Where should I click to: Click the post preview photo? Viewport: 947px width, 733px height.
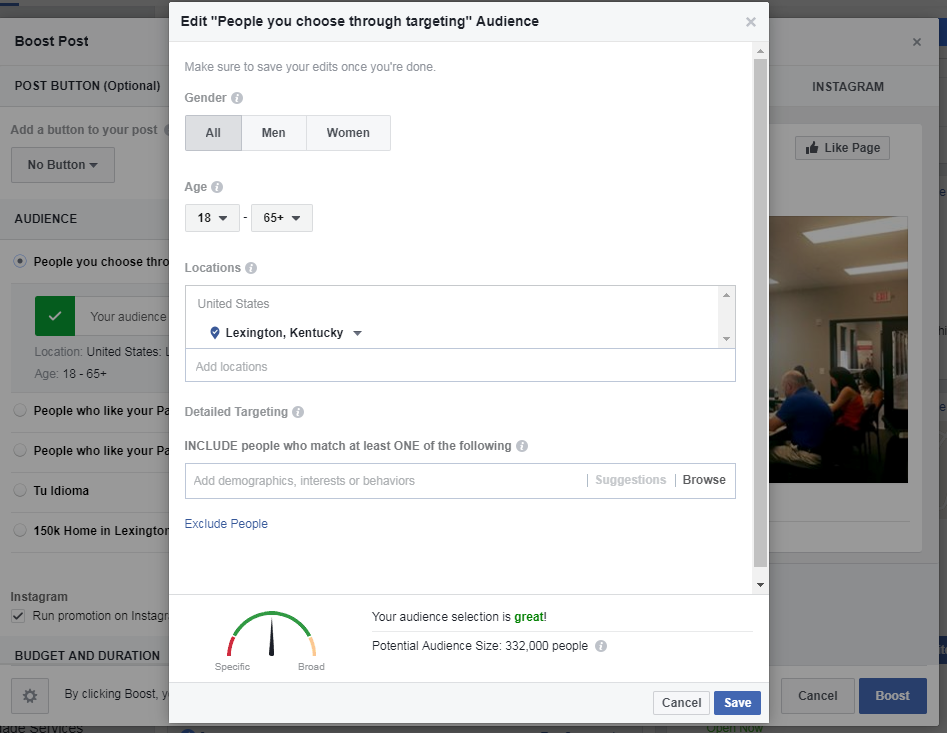(838, 350)
